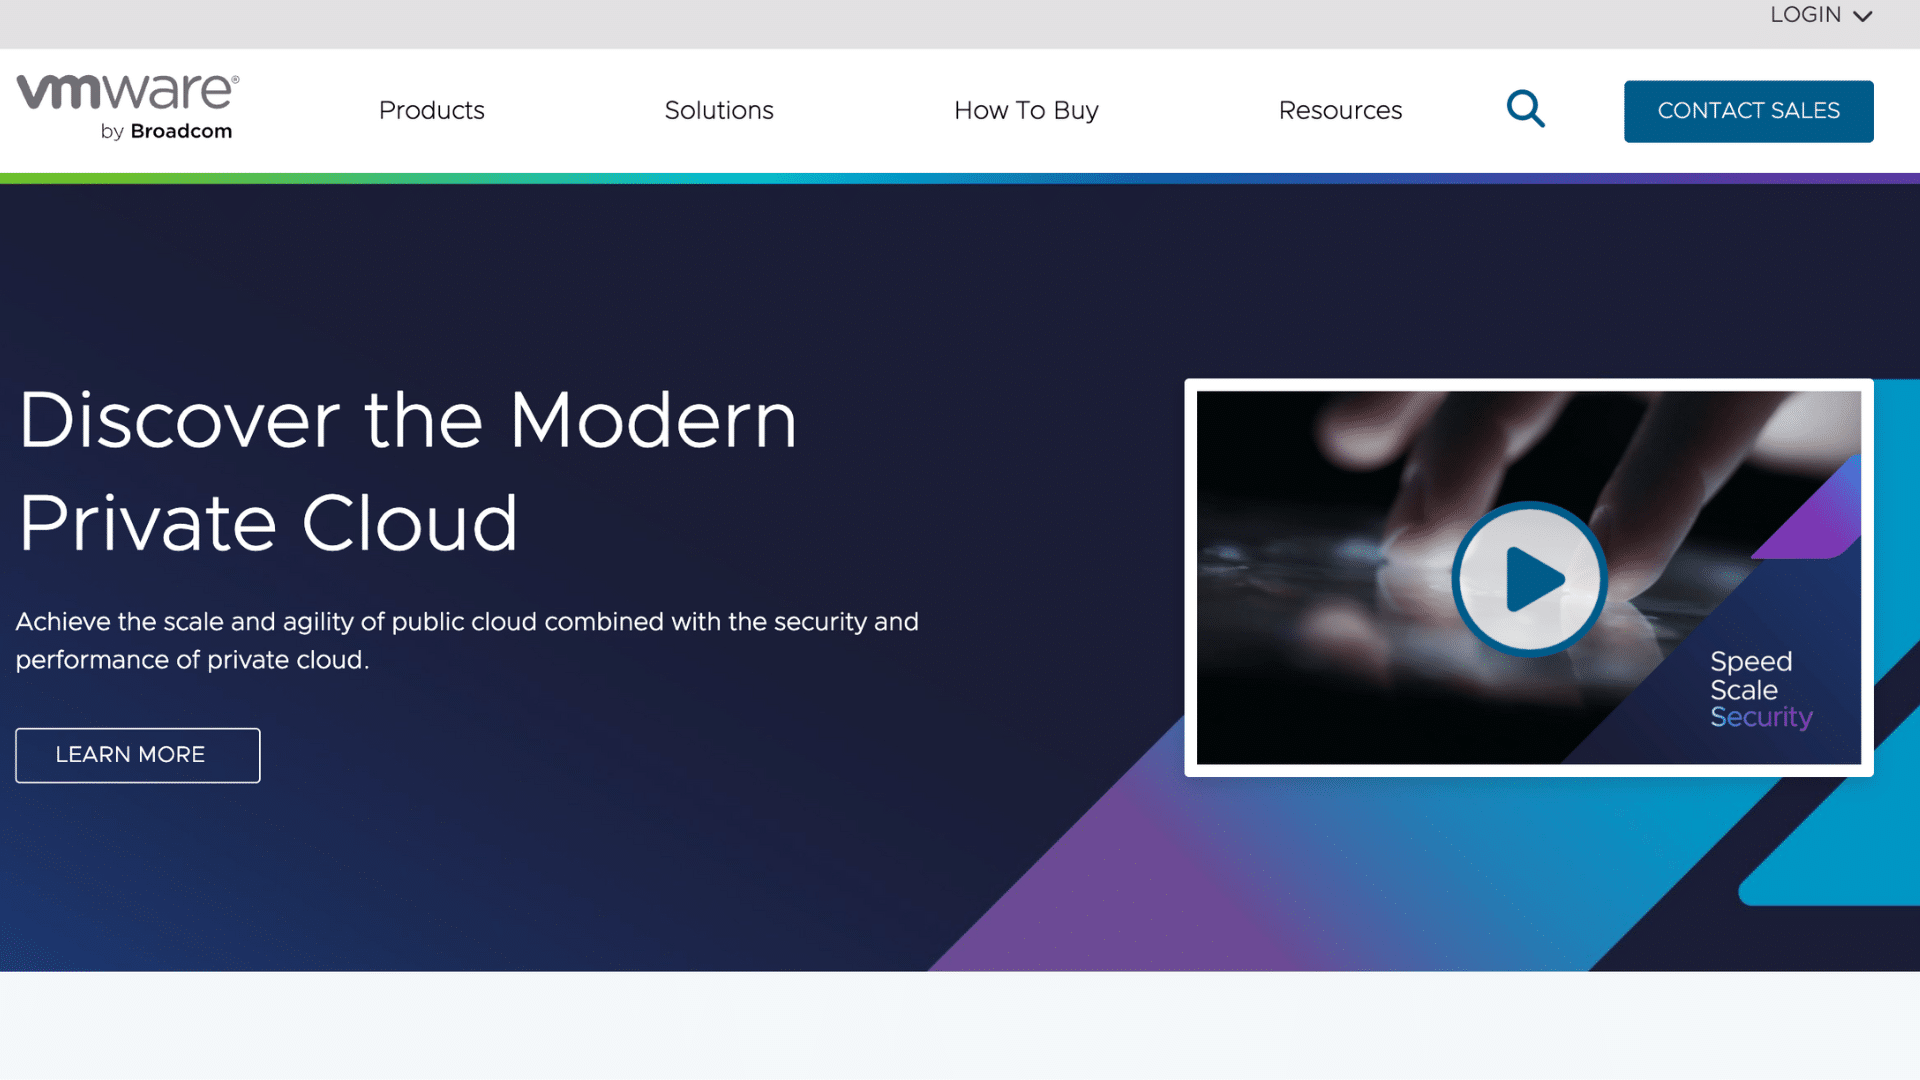This screenshot has width=1920, height=1080.
Task: Start playback of the private cloud promo video
Action: click(1528, 578)
